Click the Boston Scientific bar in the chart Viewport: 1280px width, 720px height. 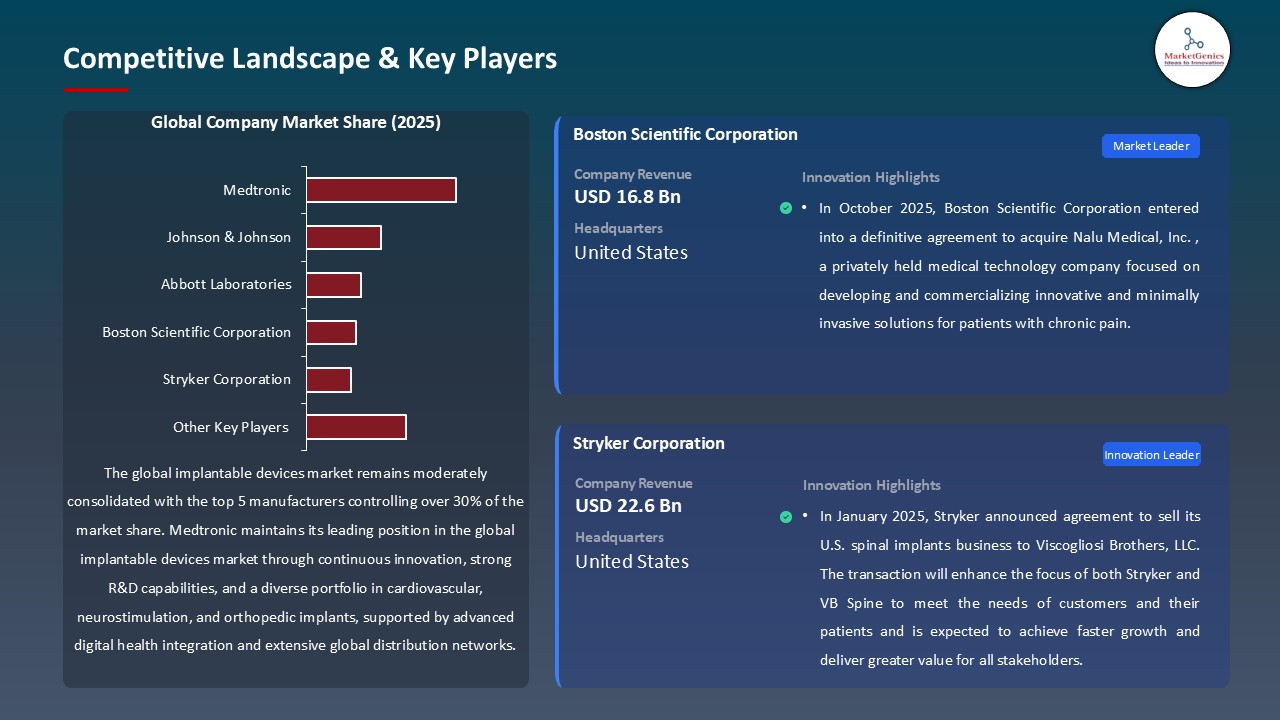click(x=330, y=331)
